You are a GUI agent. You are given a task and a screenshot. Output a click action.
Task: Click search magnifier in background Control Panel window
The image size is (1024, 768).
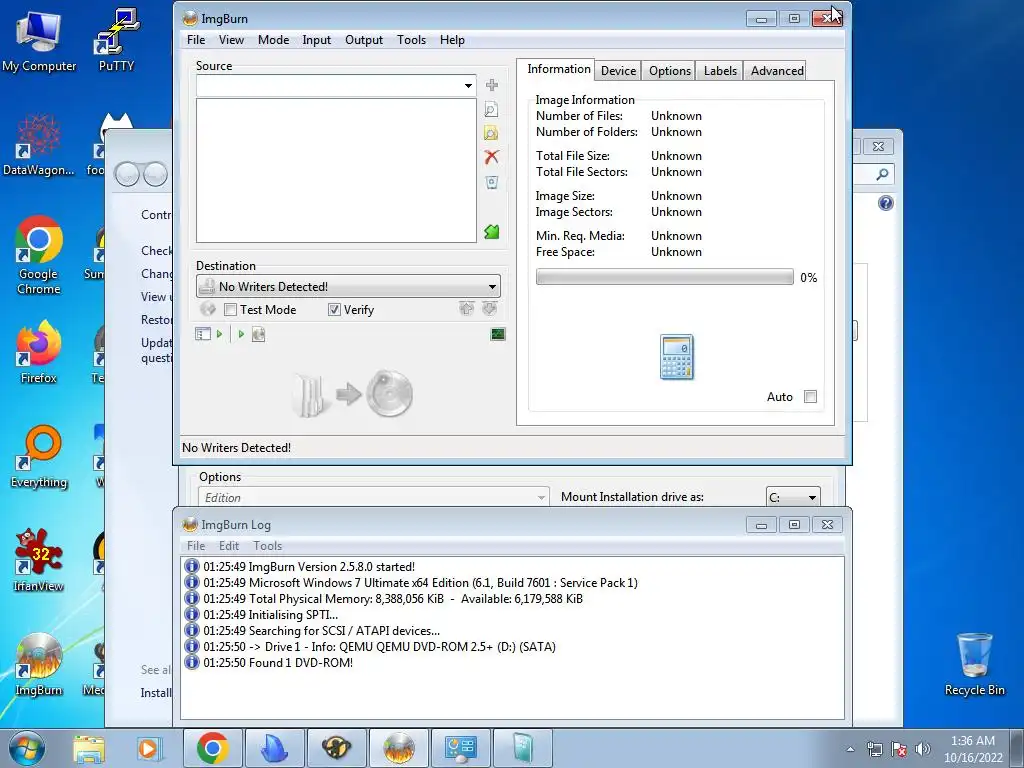pos(882,174)
